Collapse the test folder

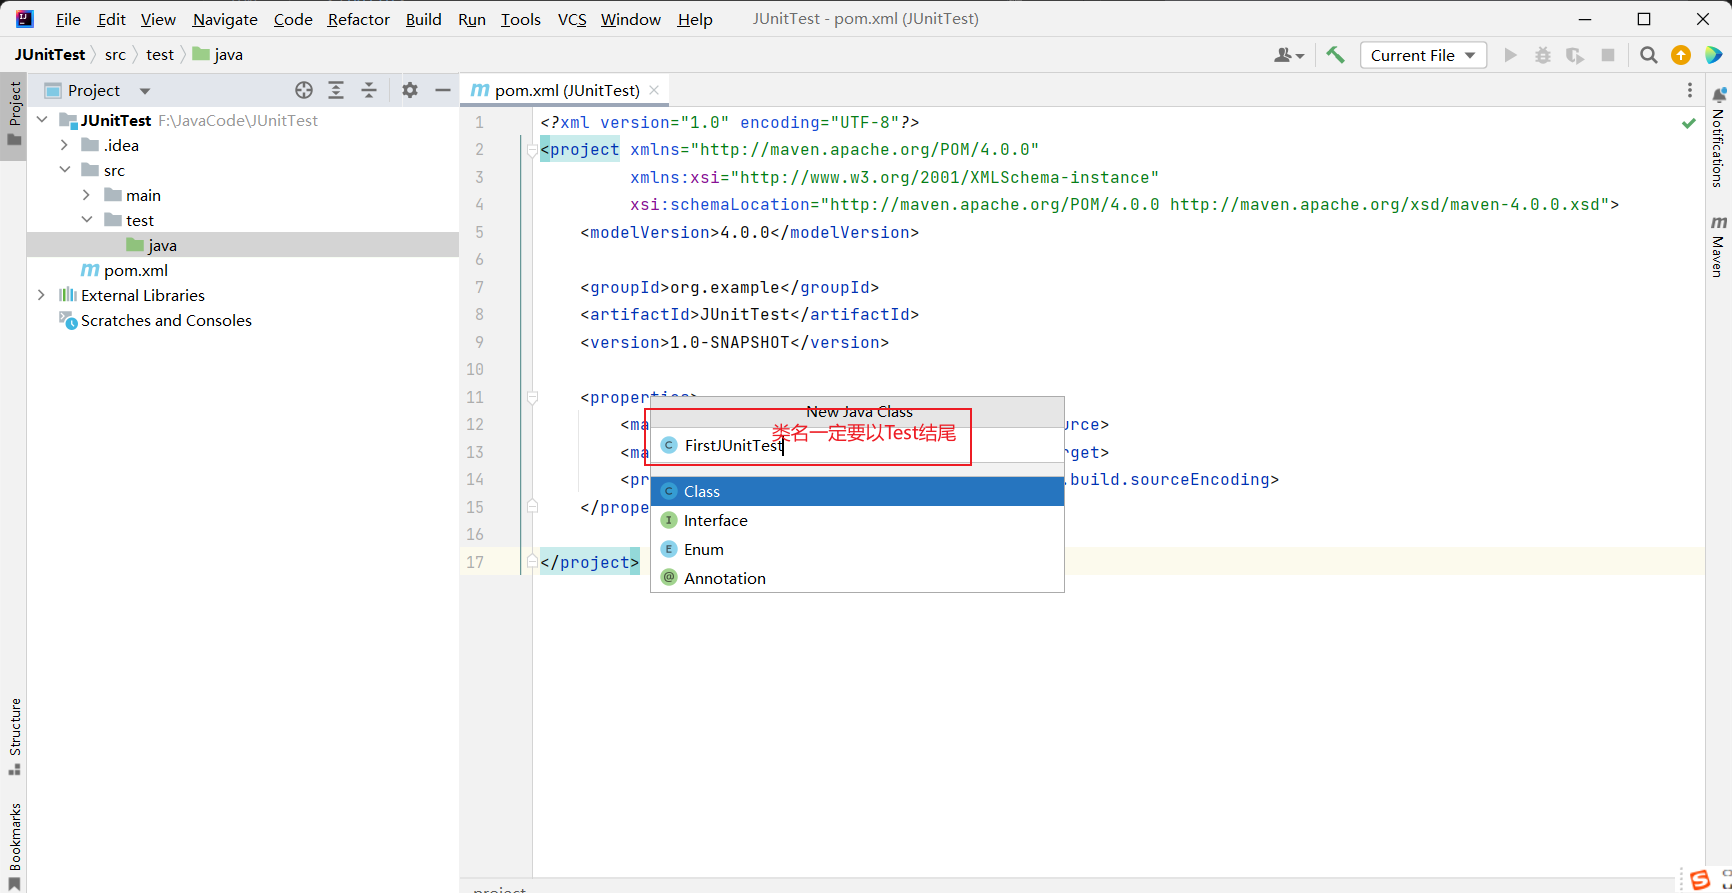(87, 220)
